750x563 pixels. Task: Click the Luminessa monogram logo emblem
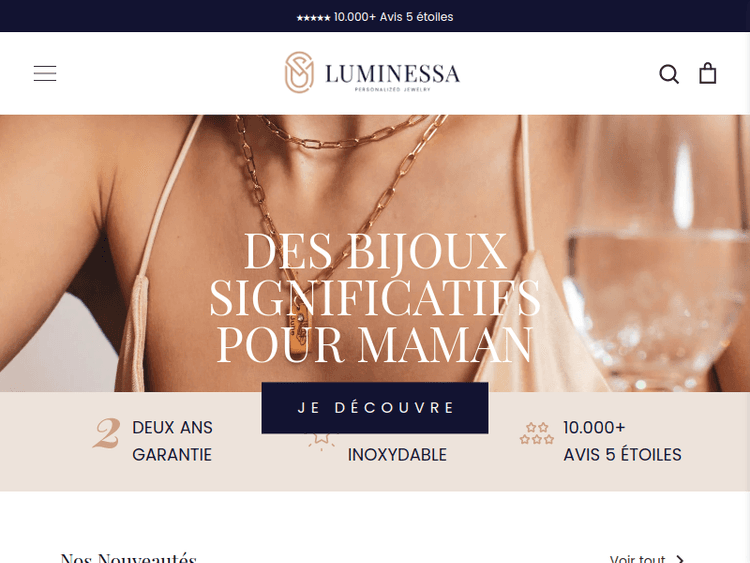click(x=299, y=72)
